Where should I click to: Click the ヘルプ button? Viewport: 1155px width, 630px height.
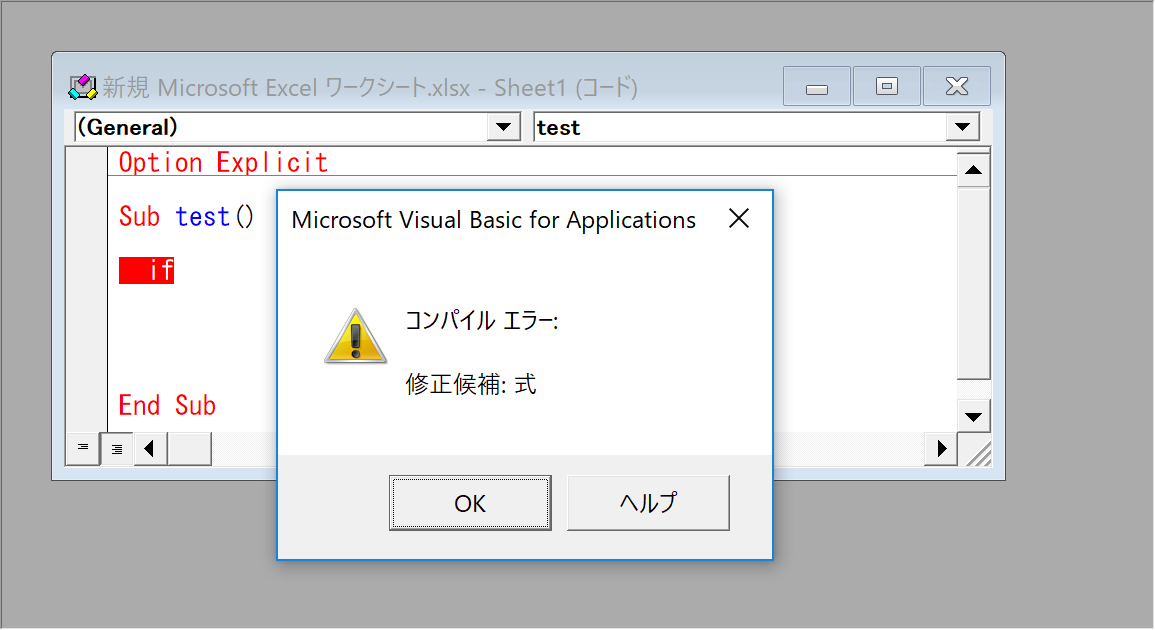click(648, 503)
